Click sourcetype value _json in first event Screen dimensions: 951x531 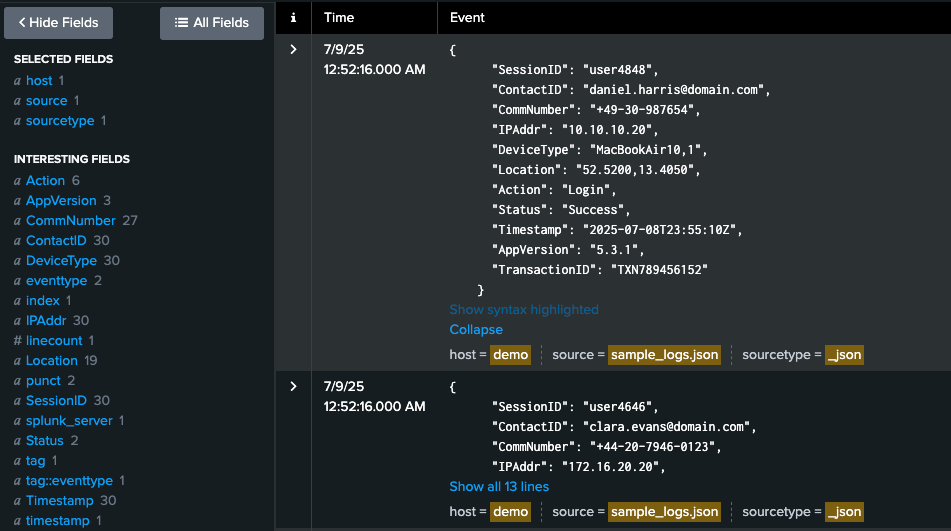tap(844, 355)
